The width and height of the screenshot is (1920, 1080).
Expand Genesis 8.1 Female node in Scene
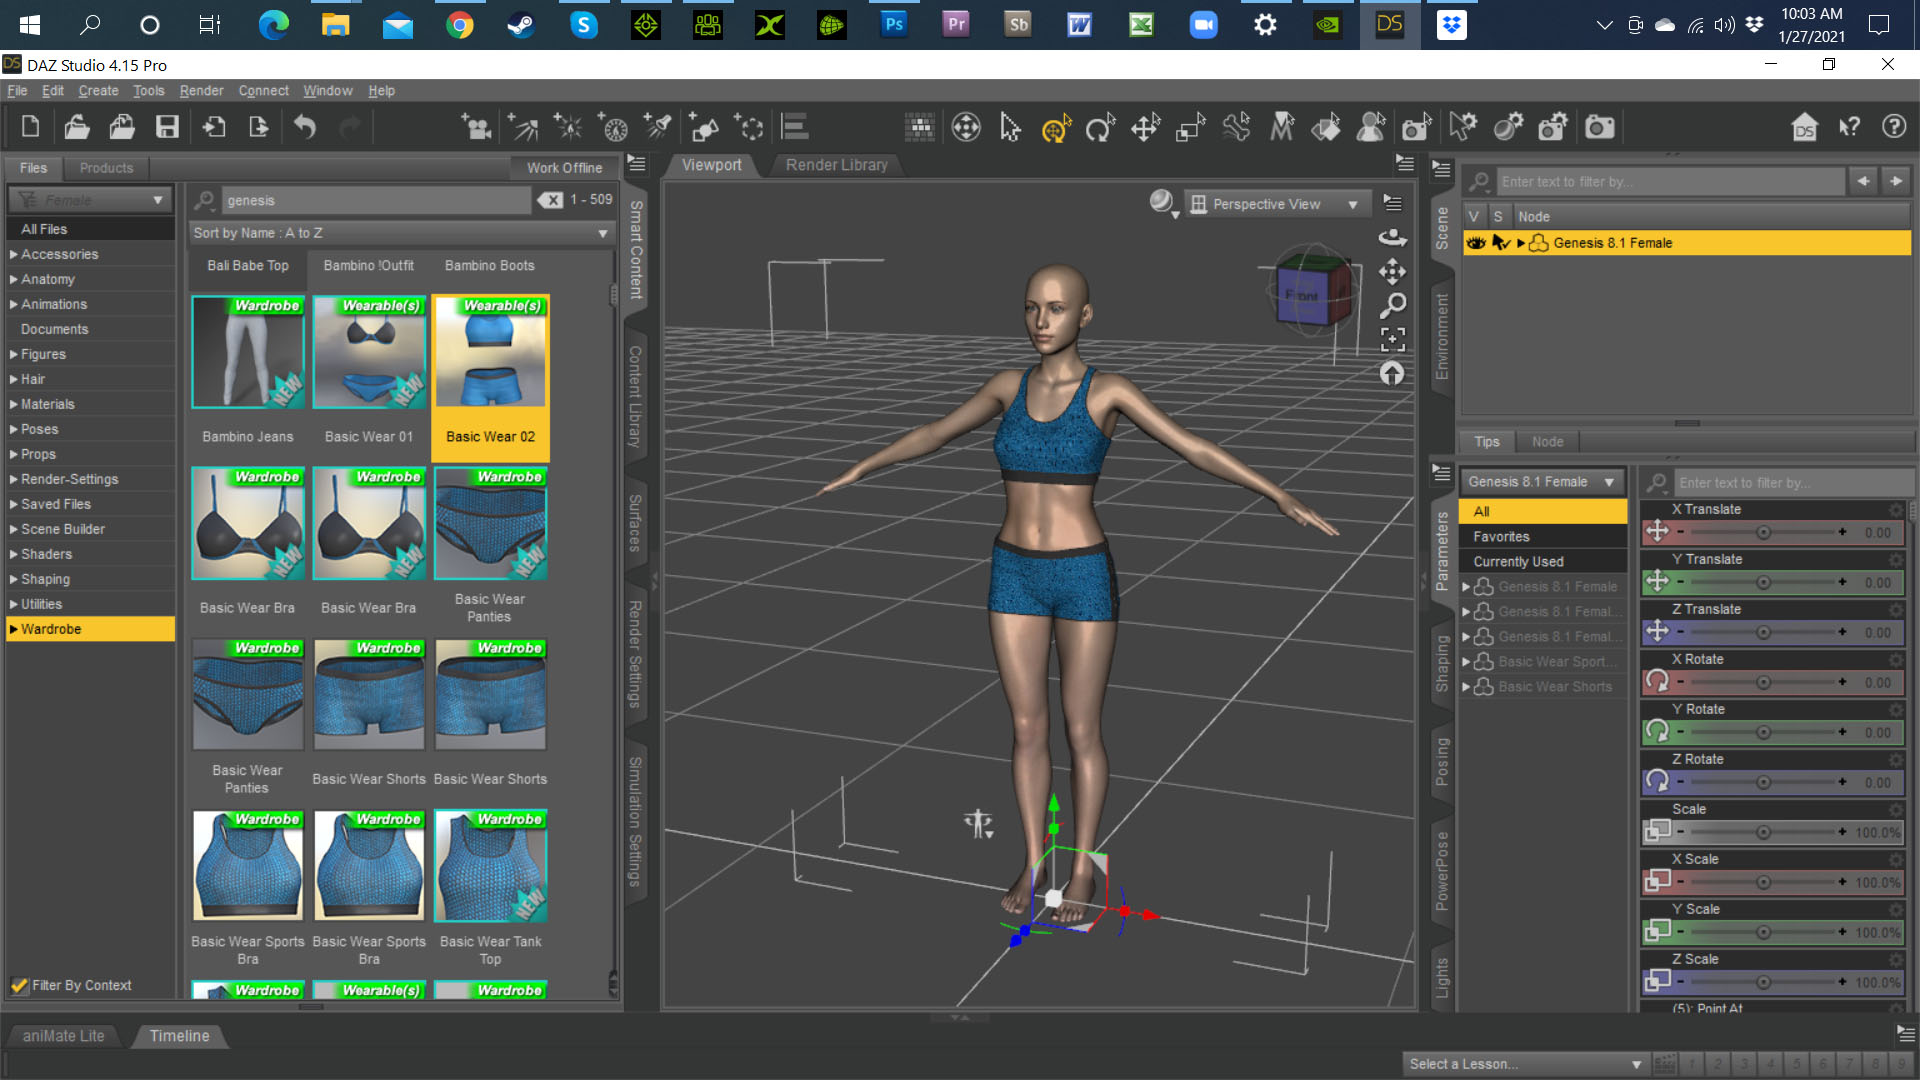[1521, 243]
